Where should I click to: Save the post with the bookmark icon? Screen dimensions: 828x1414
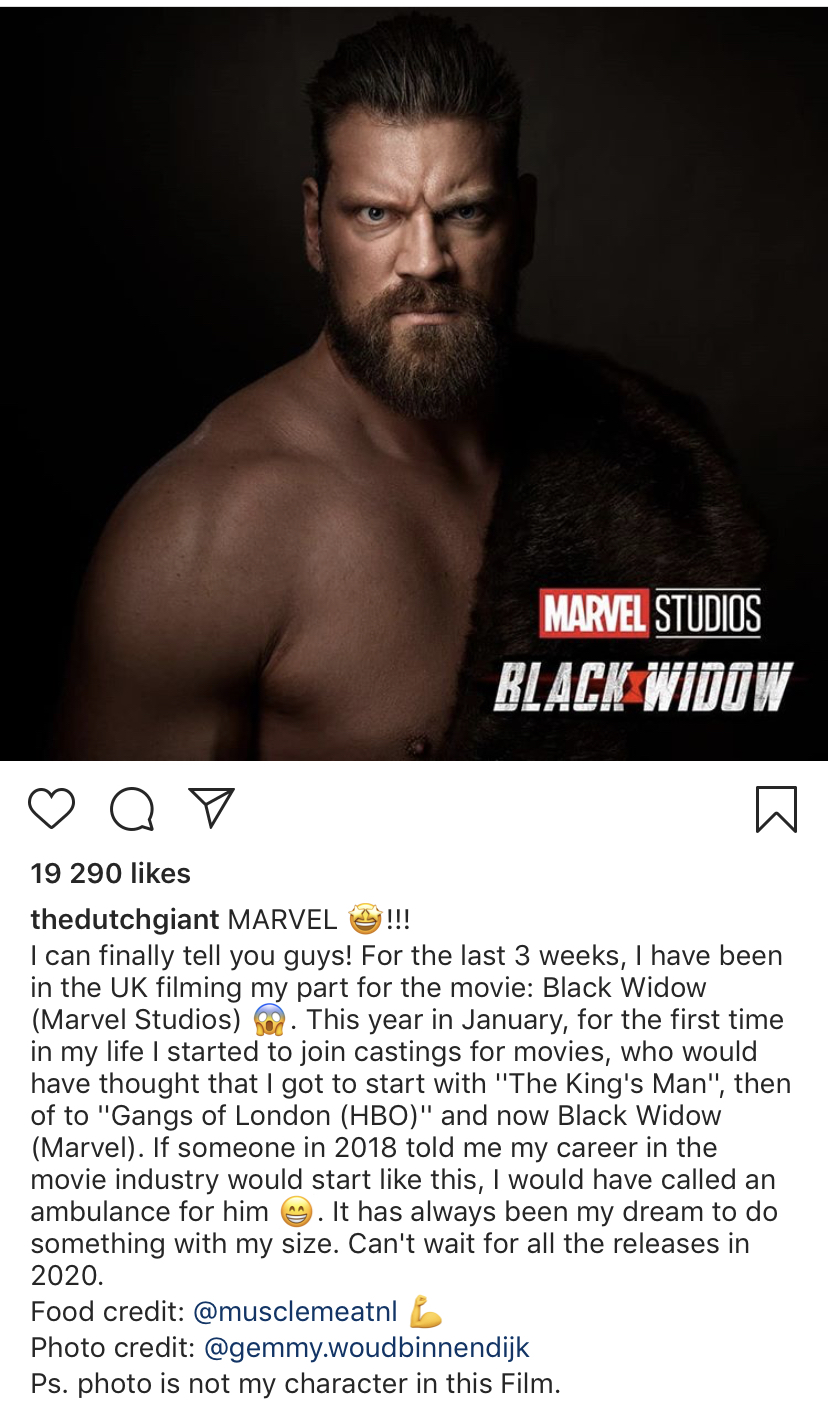pos(776,809)
